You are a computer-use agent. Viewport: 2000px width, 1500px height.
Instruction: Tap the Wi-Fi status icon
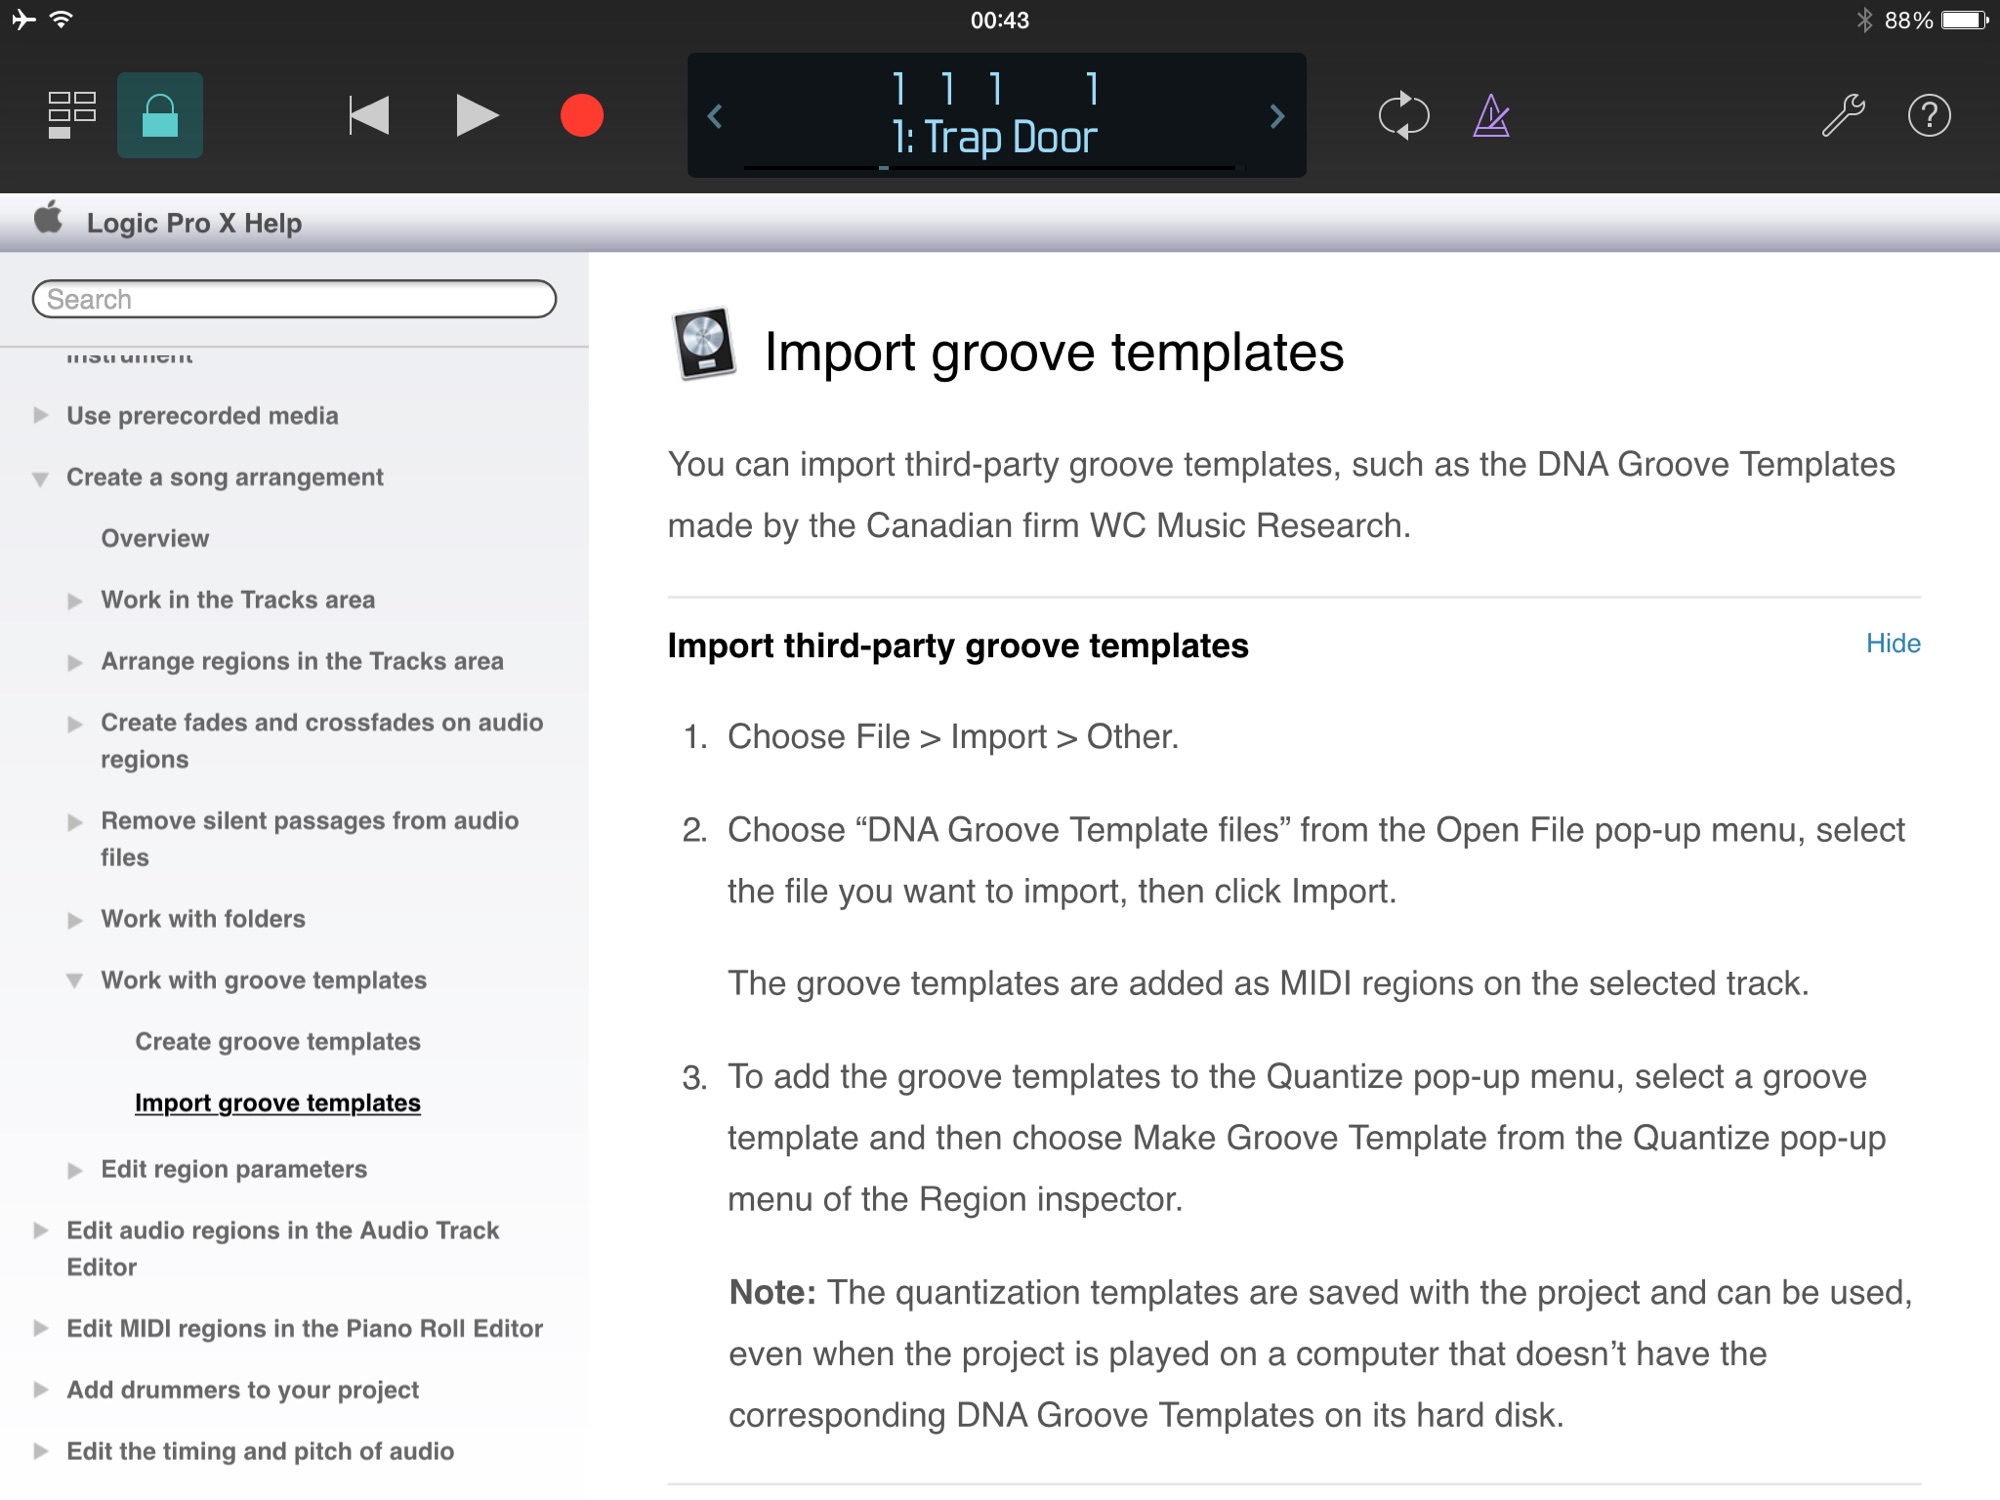click(x=62, y=19)
